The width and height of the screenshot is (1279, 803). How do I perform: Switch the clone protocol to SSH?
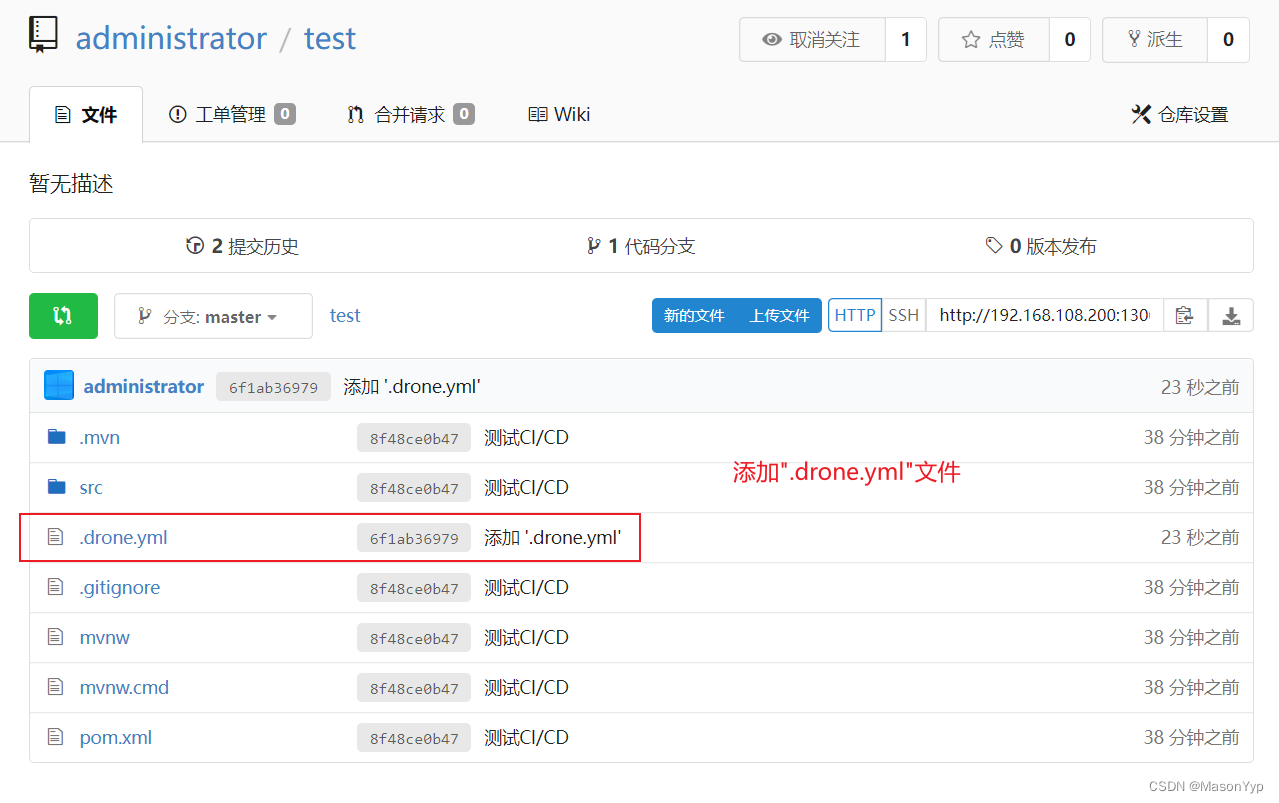pos(903,315)
